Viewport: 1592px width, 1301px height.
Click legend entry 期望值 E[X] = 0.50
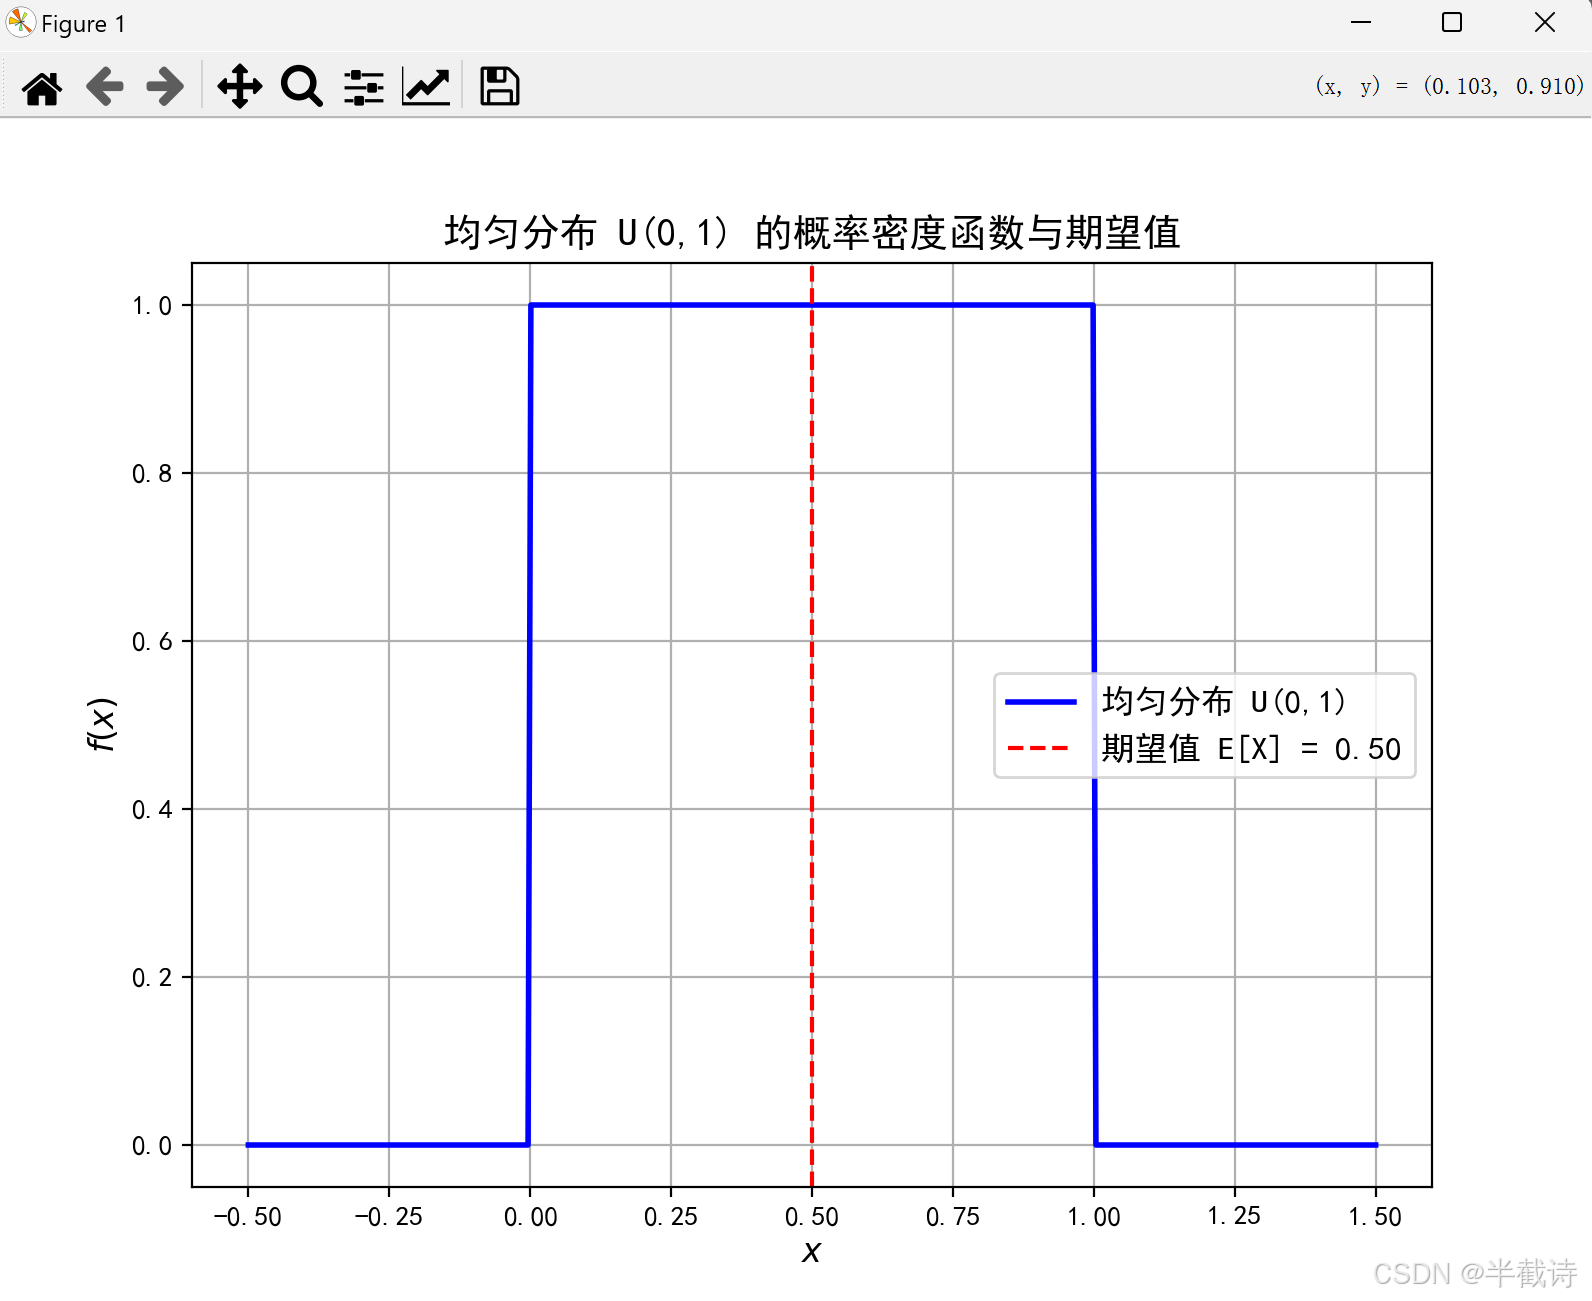(x=1251, y=749)
